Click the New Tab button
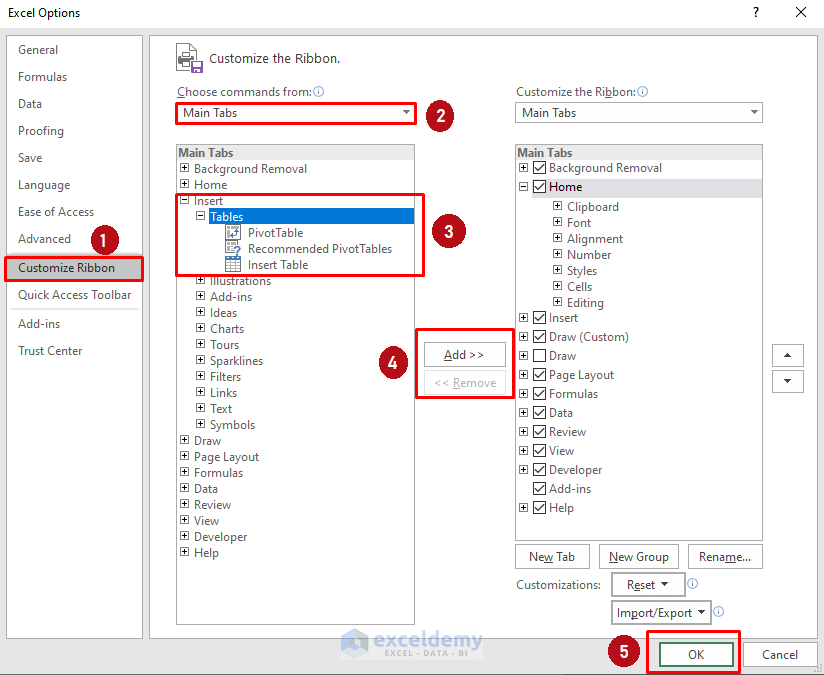The width and height of the screenshot is (824, 675). (552, 557)
